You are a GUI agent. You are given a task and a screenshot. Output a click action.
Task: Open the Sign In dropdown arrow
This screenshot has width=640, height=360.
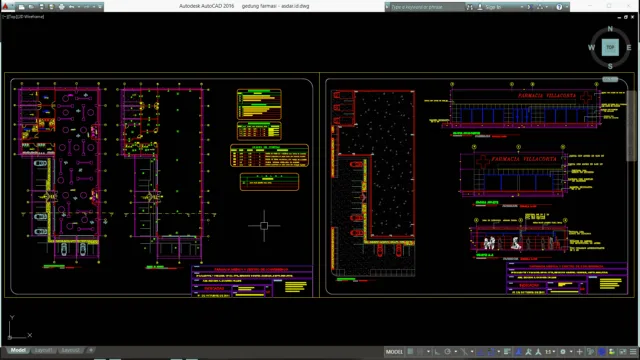(522, 7)
